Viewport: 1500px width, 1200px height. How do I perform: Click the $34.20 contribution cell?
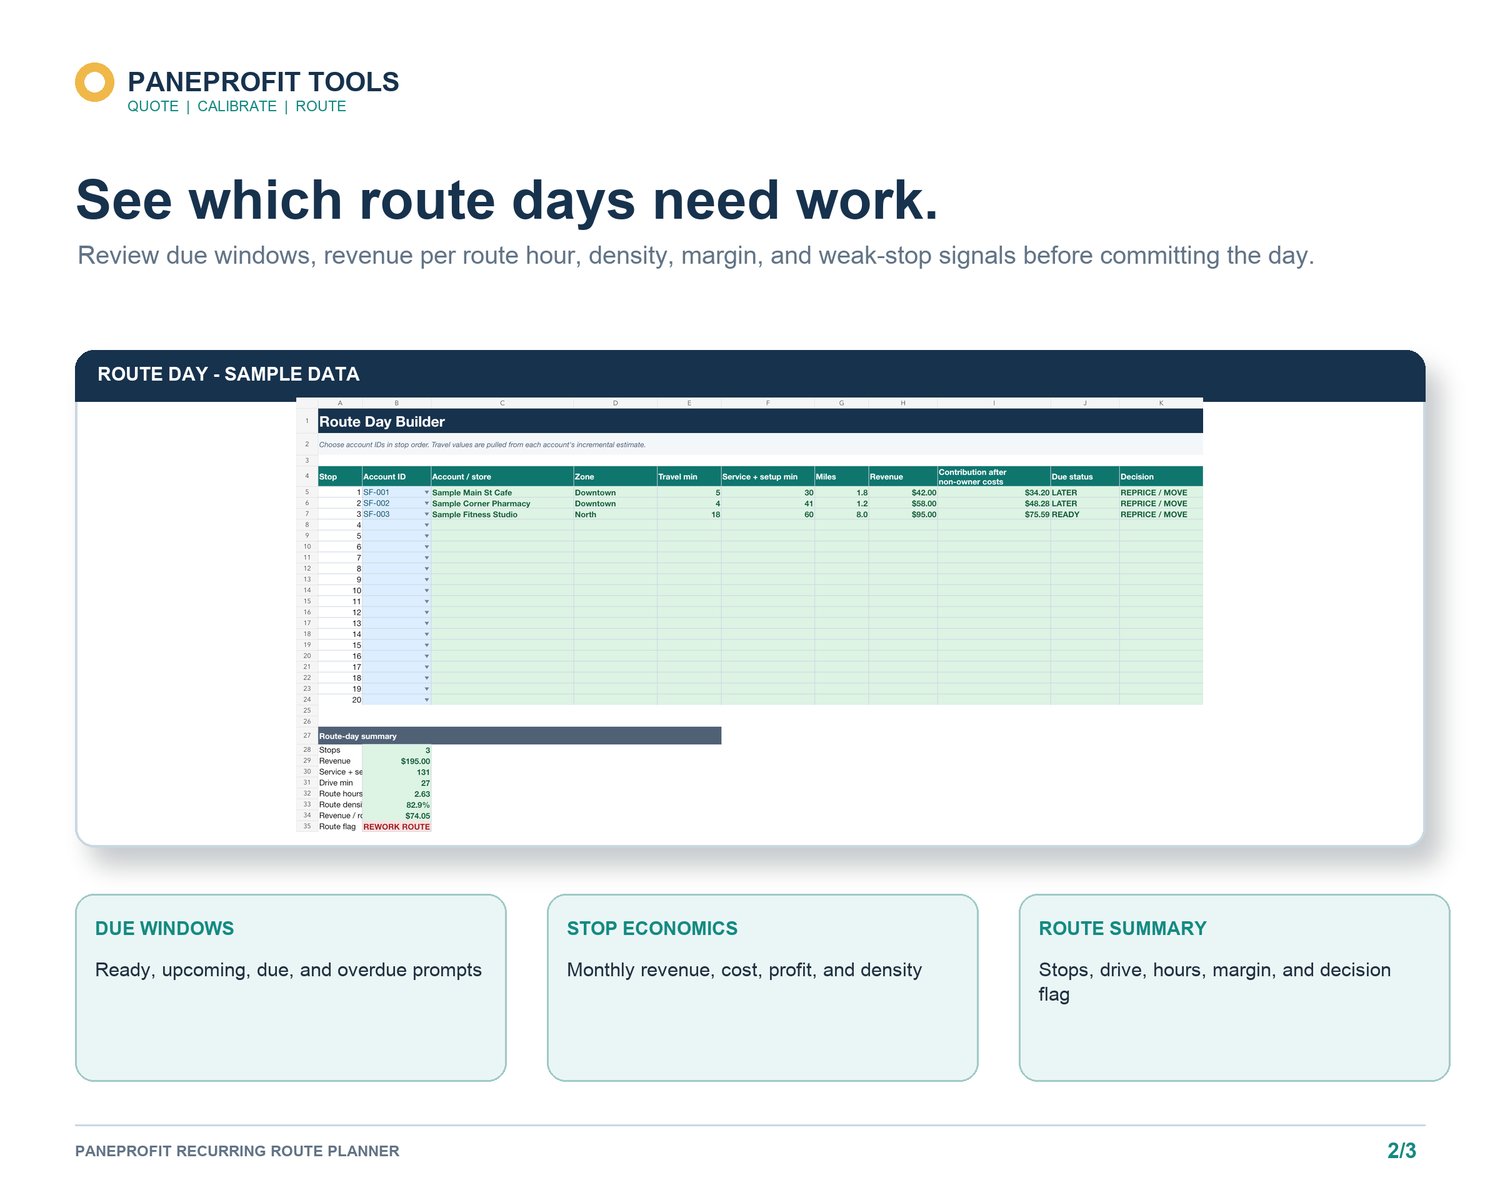pos(993,492)
